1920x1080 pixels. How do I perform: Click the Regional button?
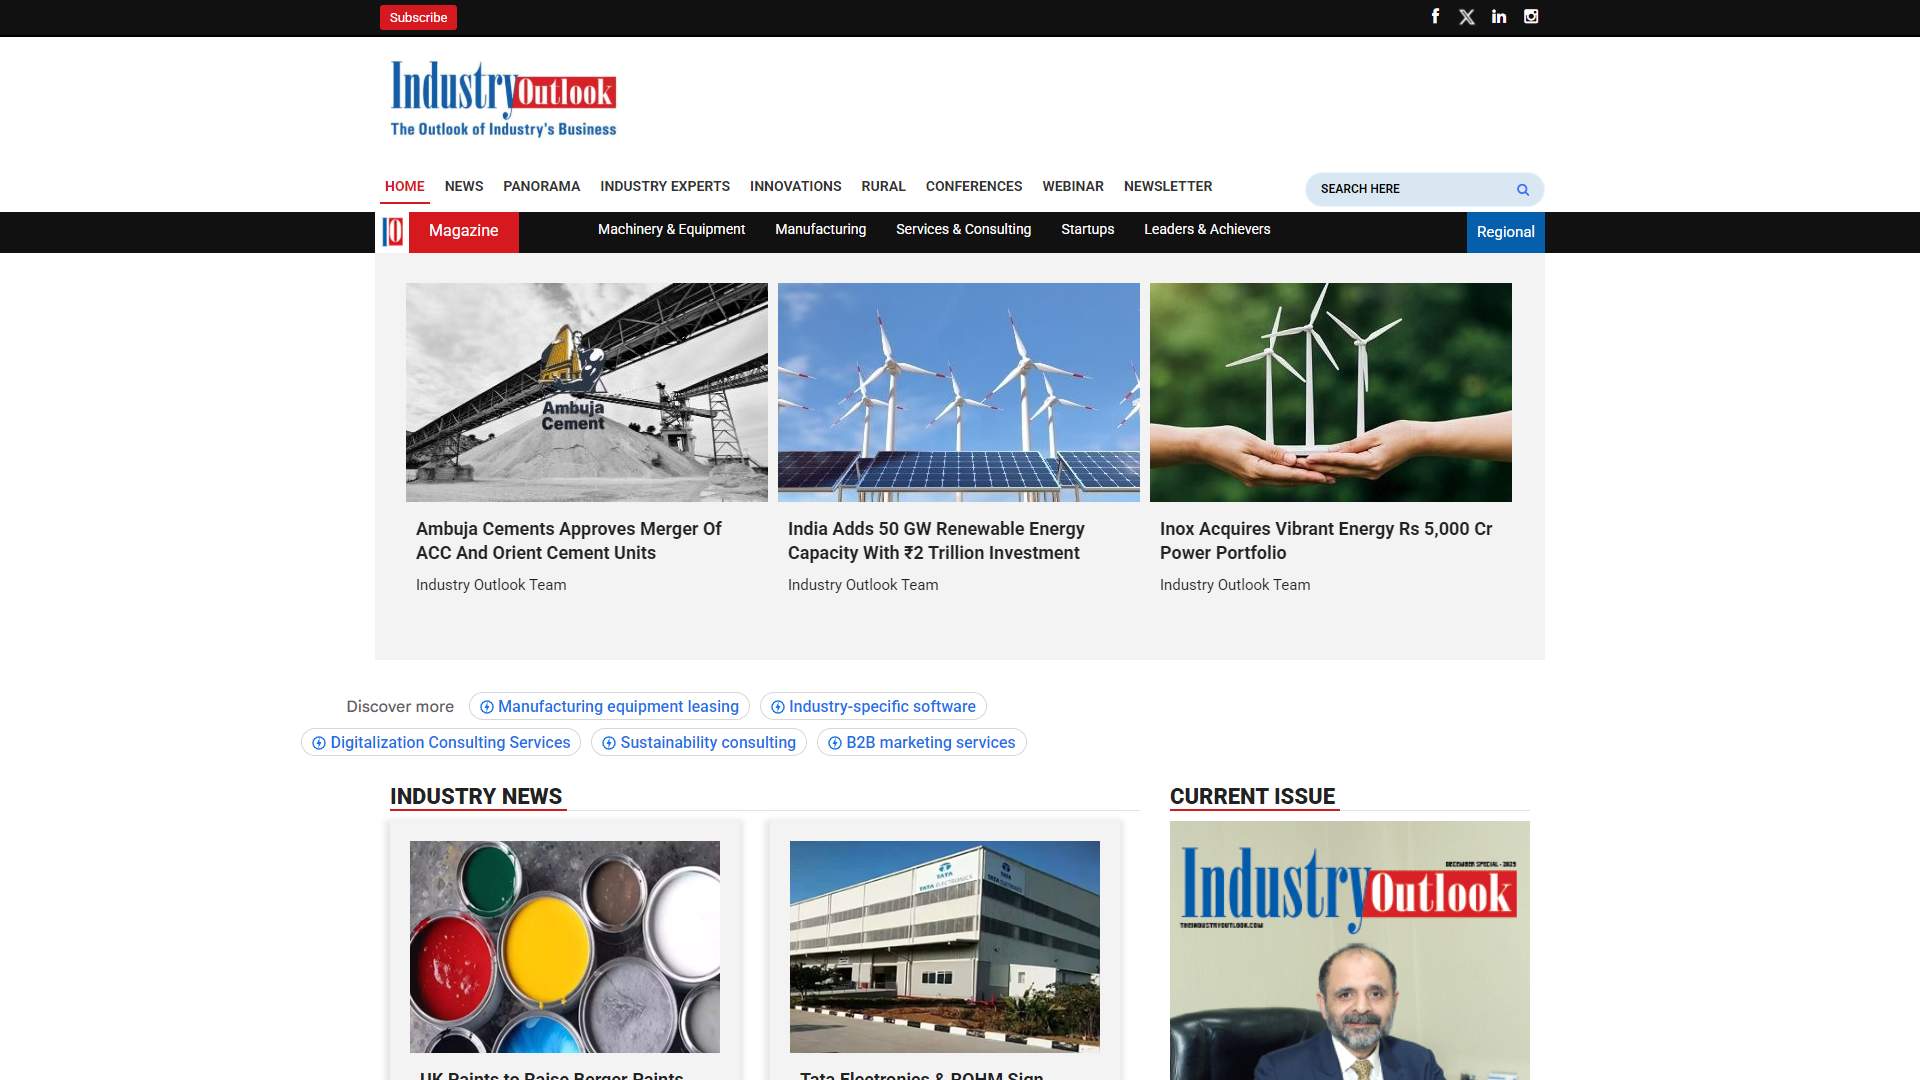[x=1505, y=231]
